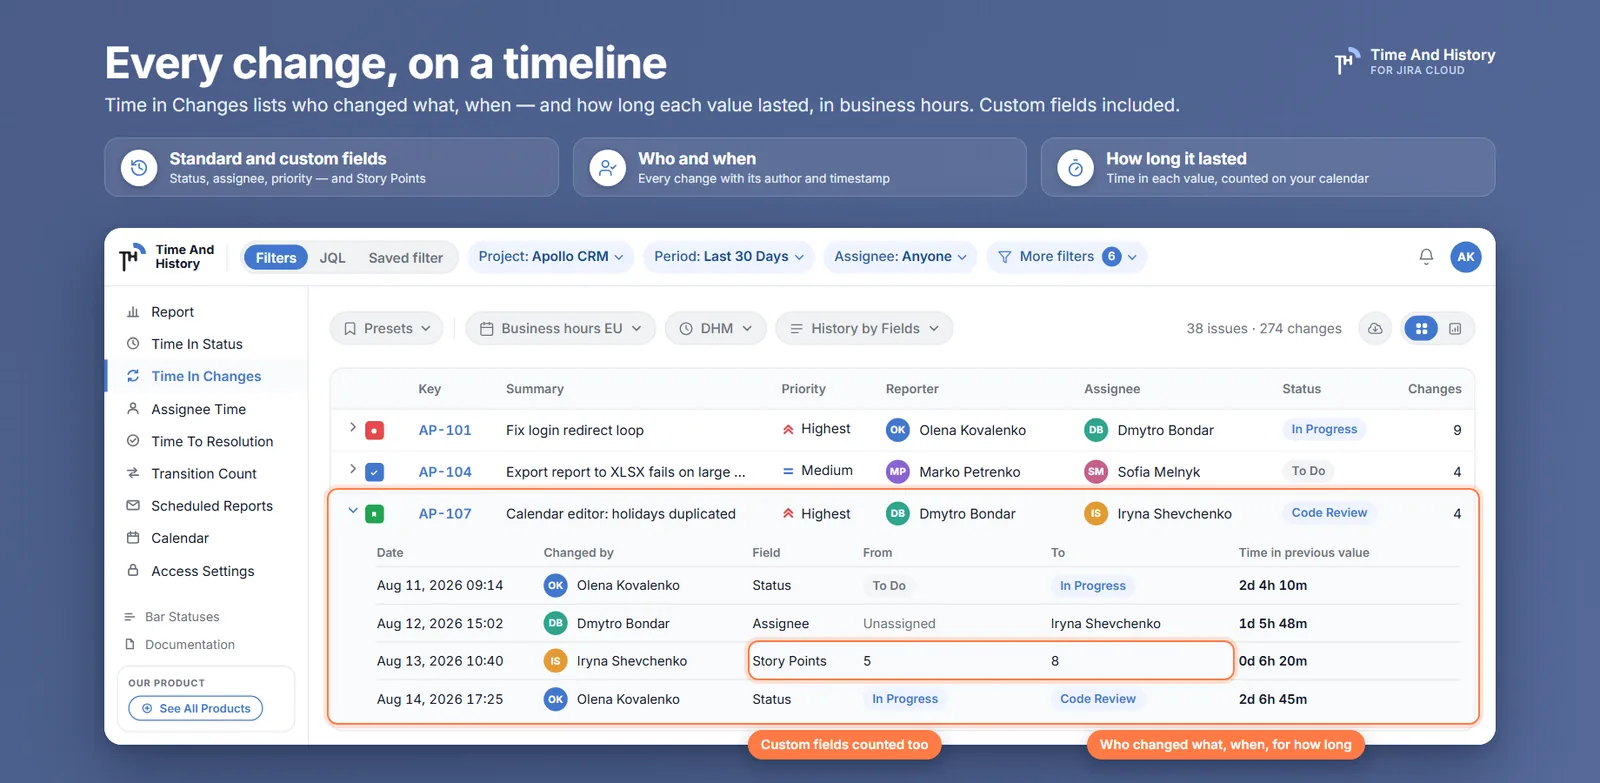Image resolution: width=1600 pixels, height=783 pixels.
Task: Open the notifications bell
Action: click(x=1426, y=257)
